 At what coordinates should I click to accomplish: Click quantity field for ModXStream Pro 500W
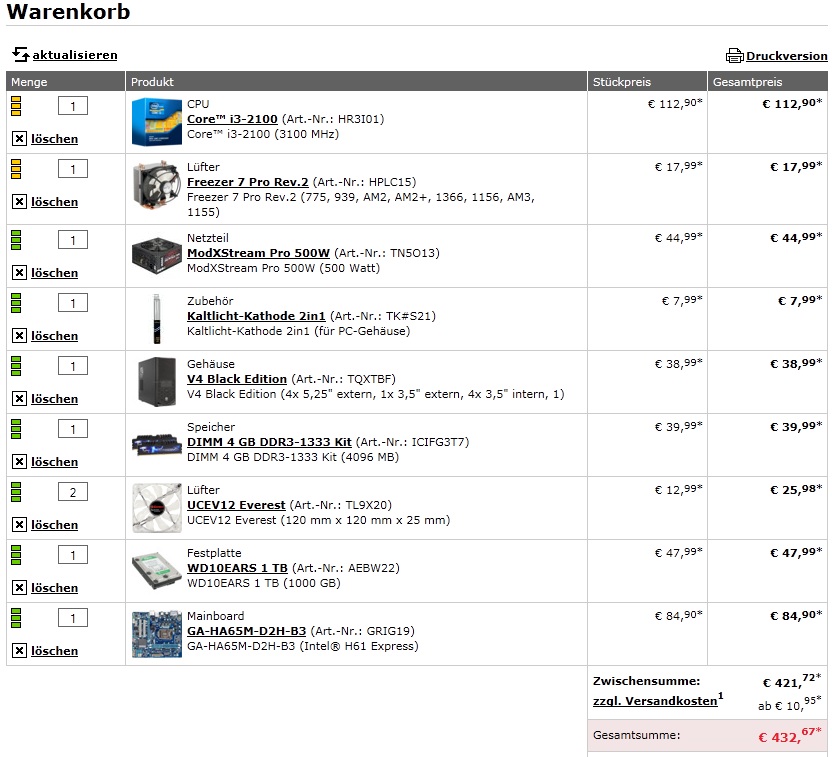[x=73, y=240]
